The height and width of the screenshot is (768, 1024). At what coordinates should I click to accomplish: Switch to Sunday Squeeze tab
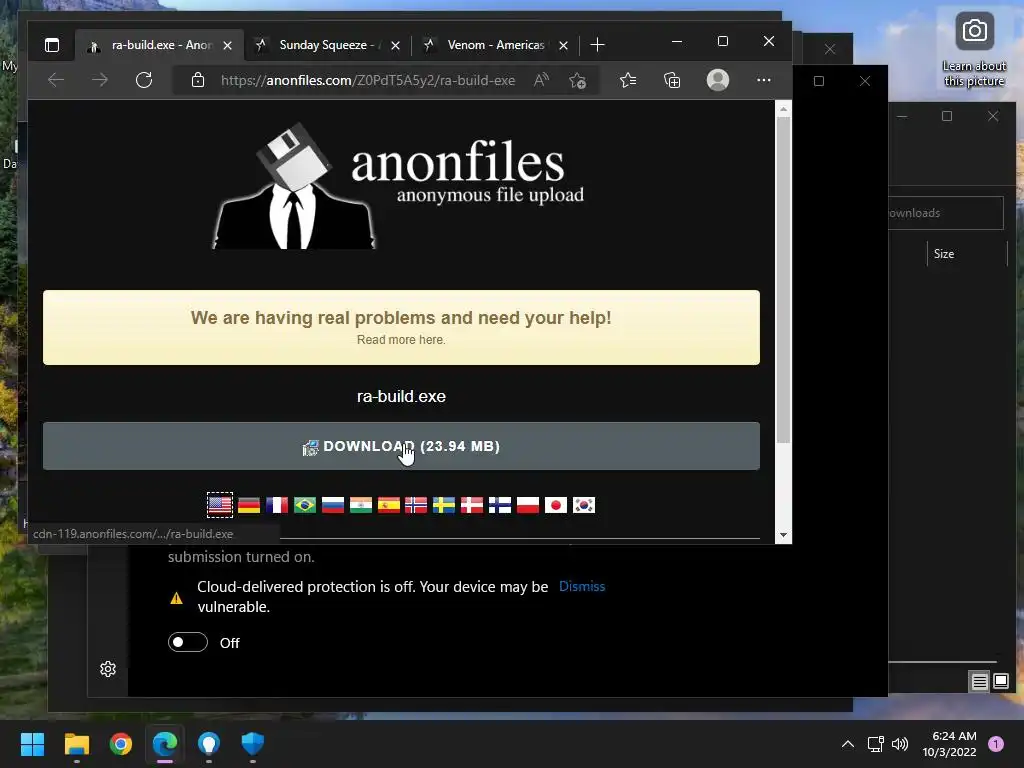(x=327, y=45)
